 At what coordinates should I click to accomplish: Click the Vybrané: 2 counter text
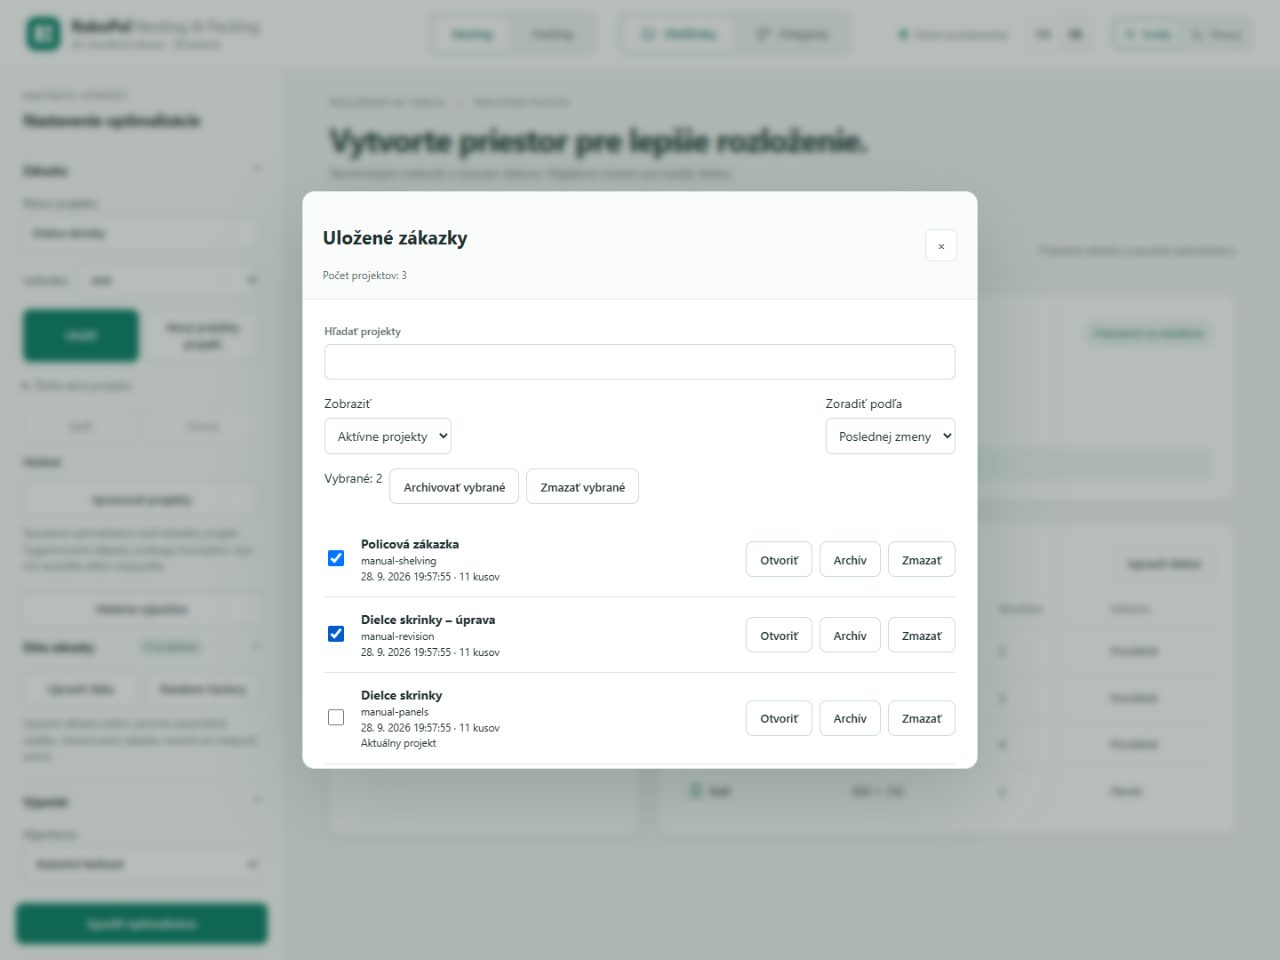coord(353,479)
